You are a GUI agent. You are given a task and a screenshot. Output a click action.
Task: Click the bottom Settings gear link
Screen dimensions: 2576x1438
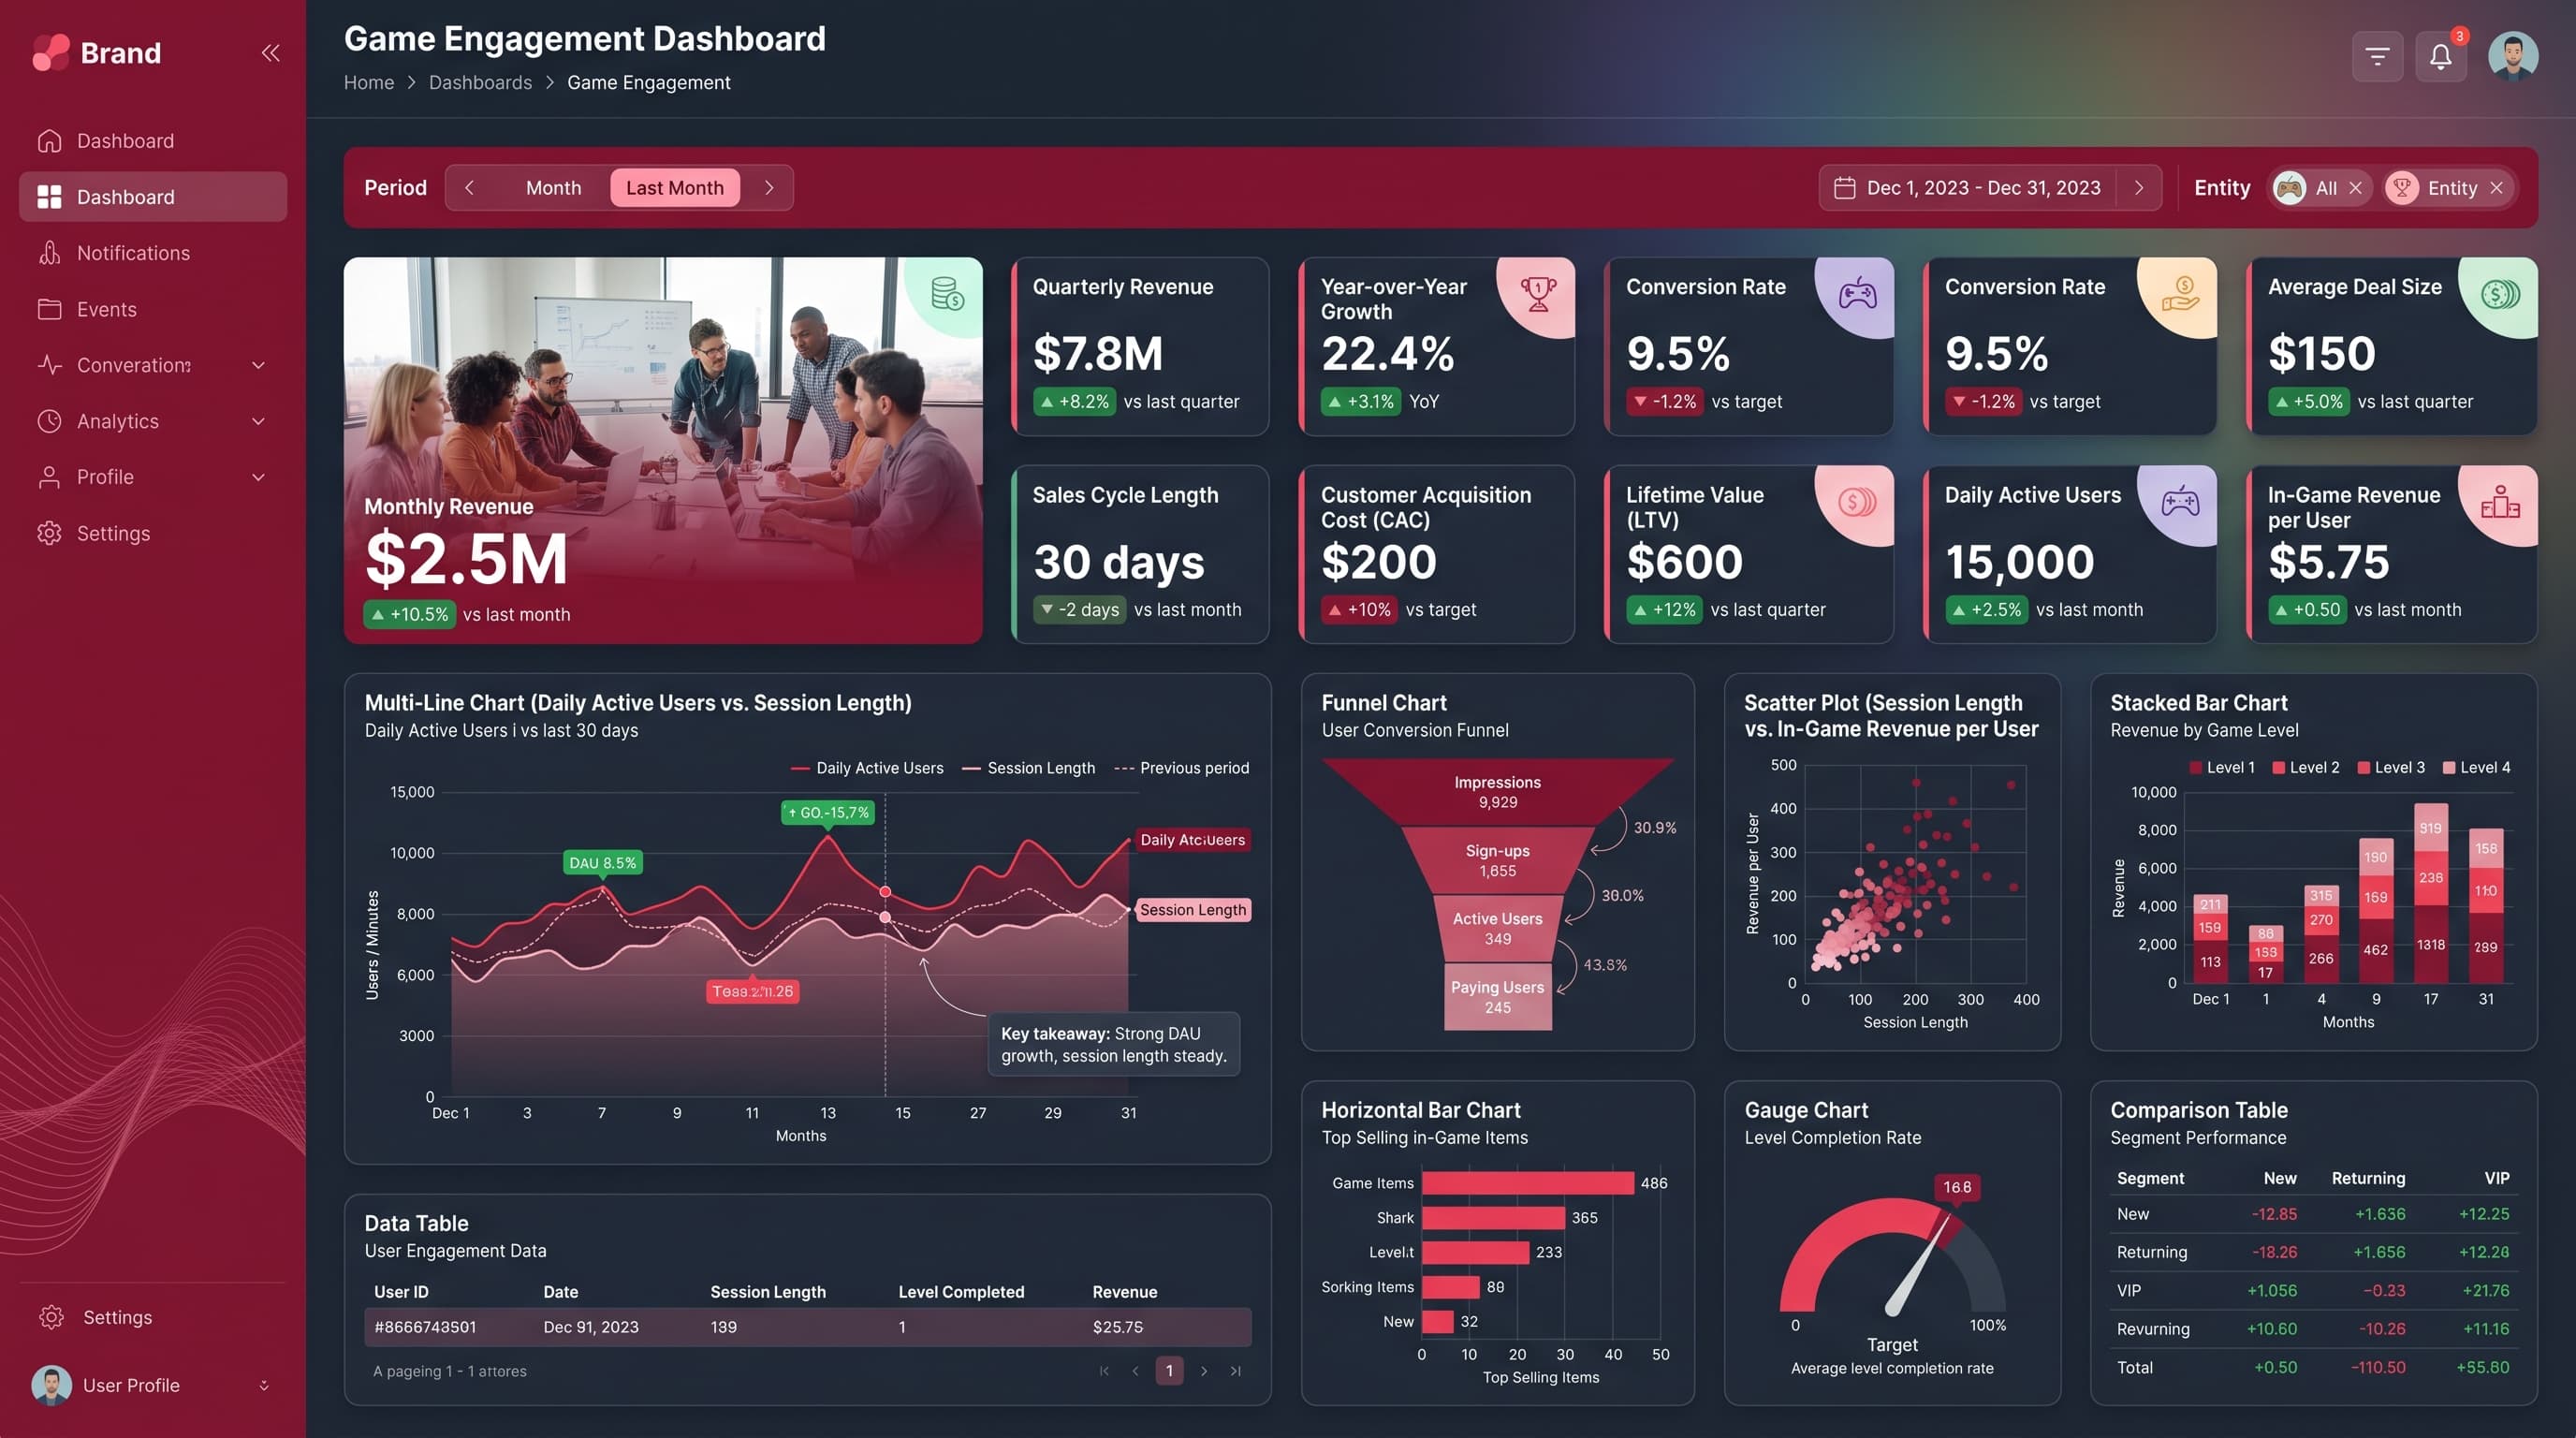pos(97,1317)
